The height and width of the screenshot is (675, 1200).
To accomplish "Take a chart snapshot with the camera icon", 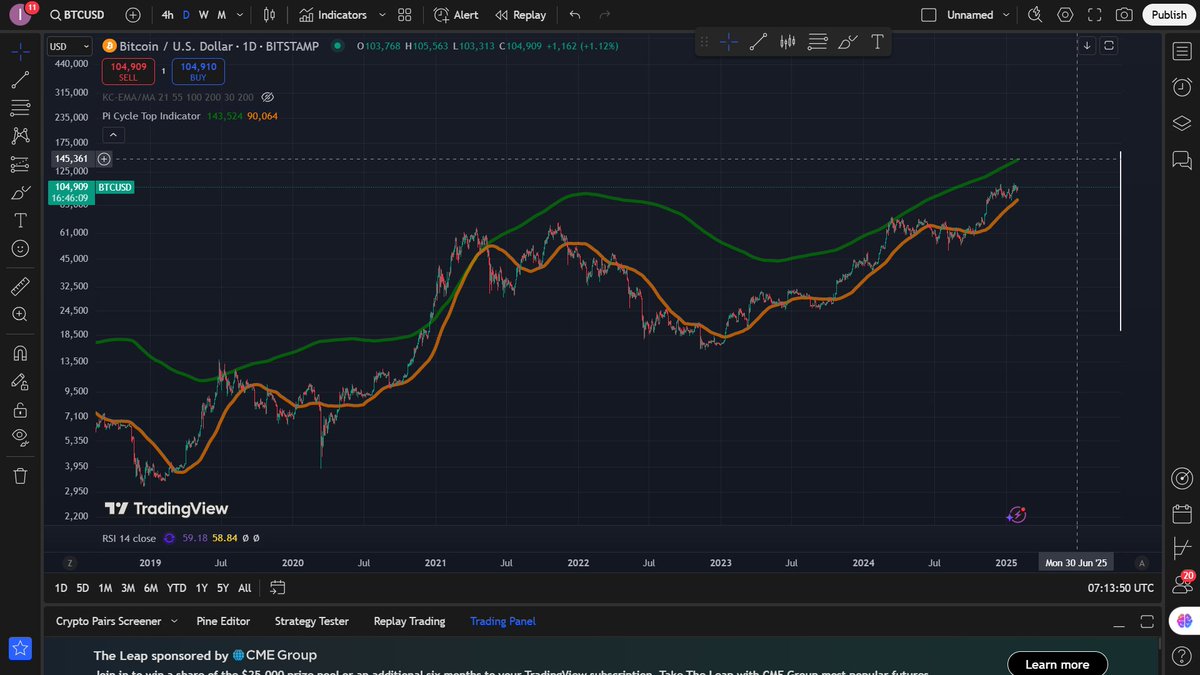I will click(x=1124, y=15).
